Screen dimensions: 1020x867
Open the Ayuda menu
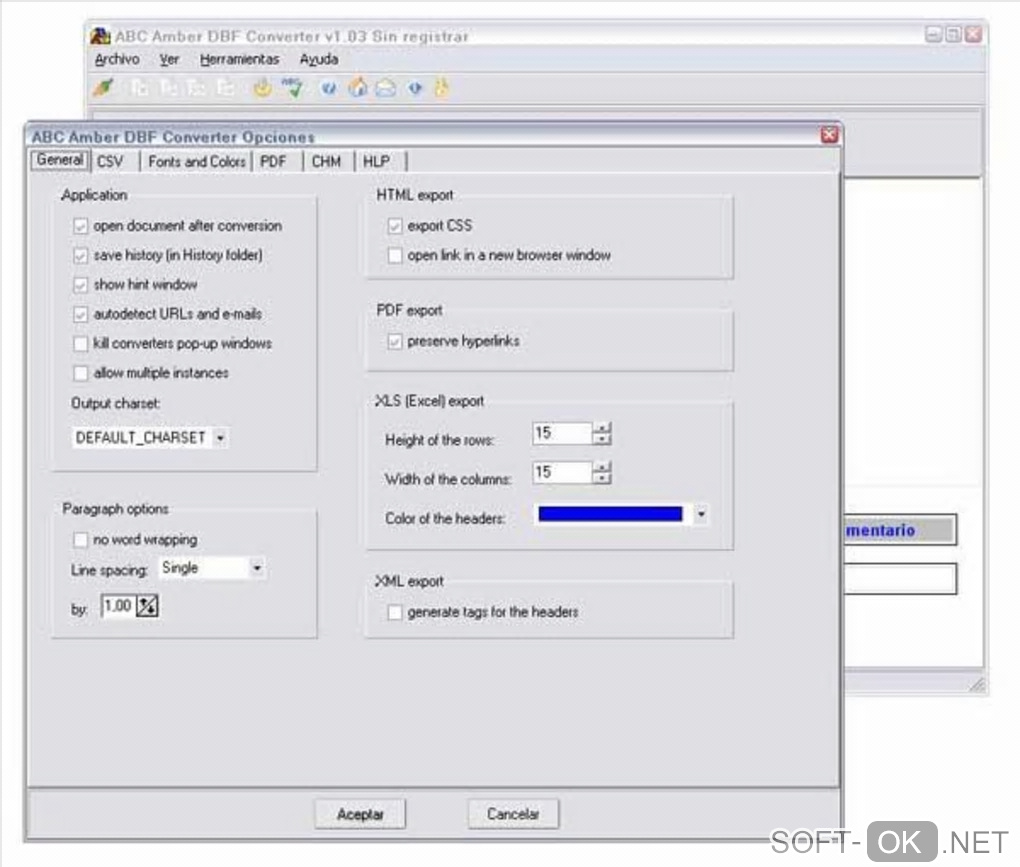click(319, 59)
